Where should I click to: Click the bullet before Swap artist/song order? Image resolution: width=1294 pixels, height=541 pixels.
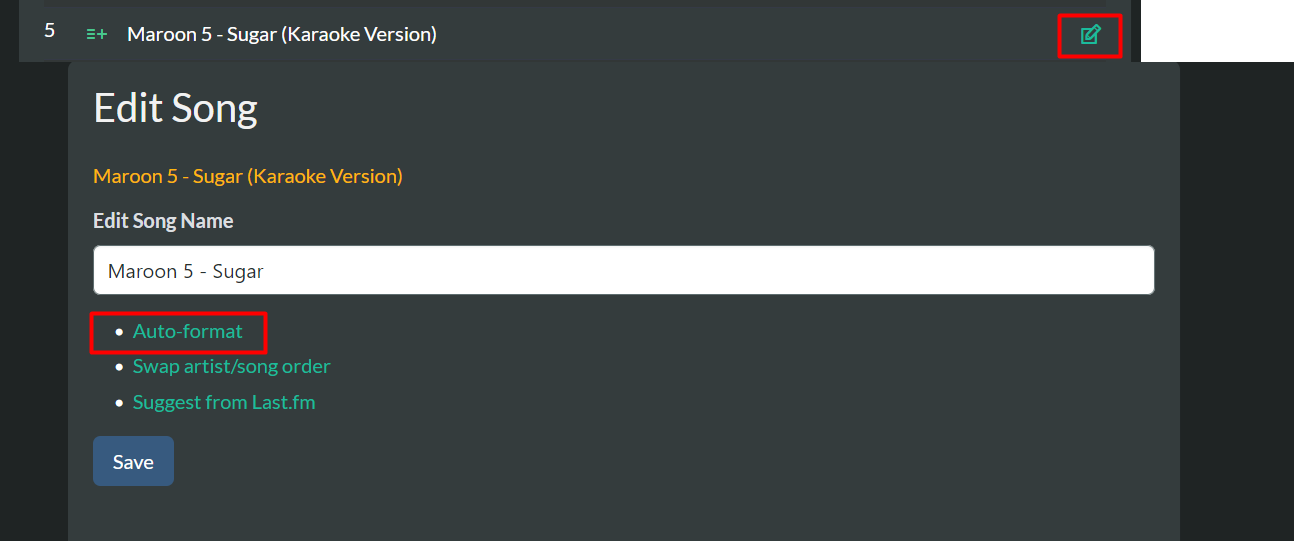(x=119, y=367)
